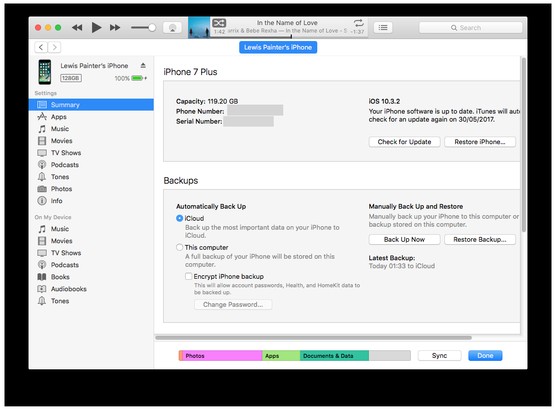The width and height of the screenshot is (555, 409).
Task: Click the album artwork thumbnail
Action: click(199, 28)
